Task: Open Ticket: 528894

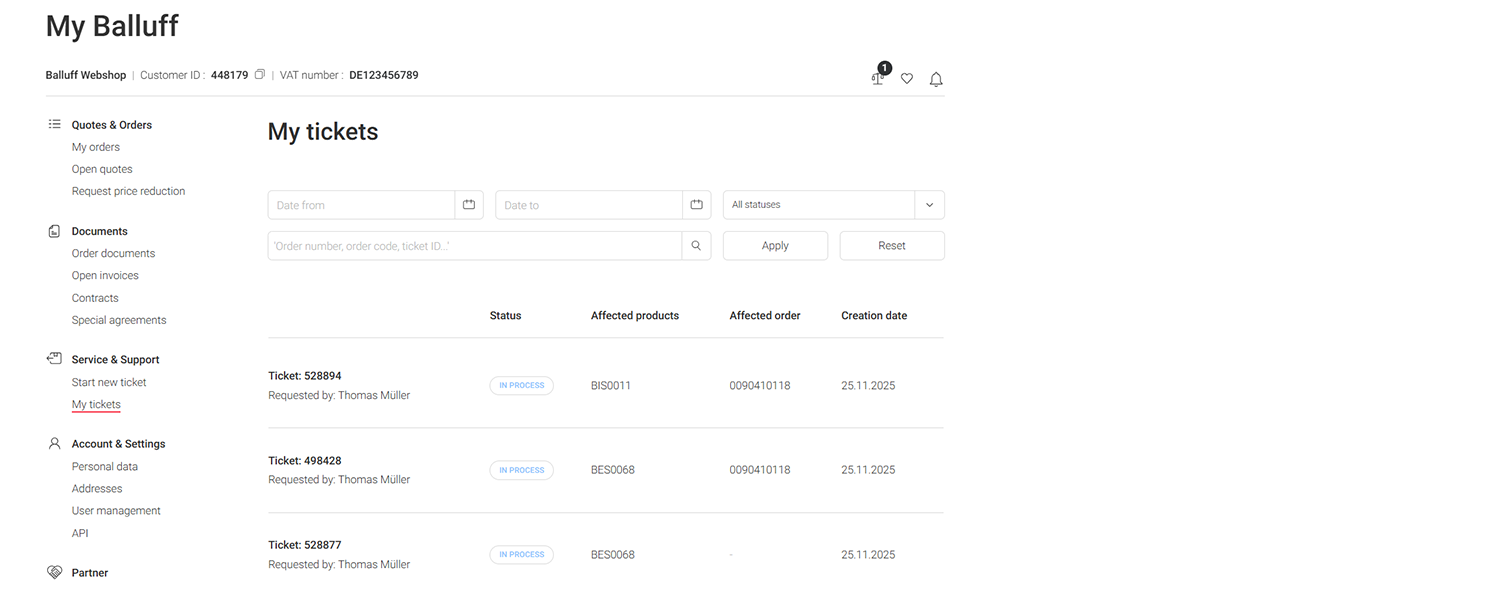Action: click(305, 376)
